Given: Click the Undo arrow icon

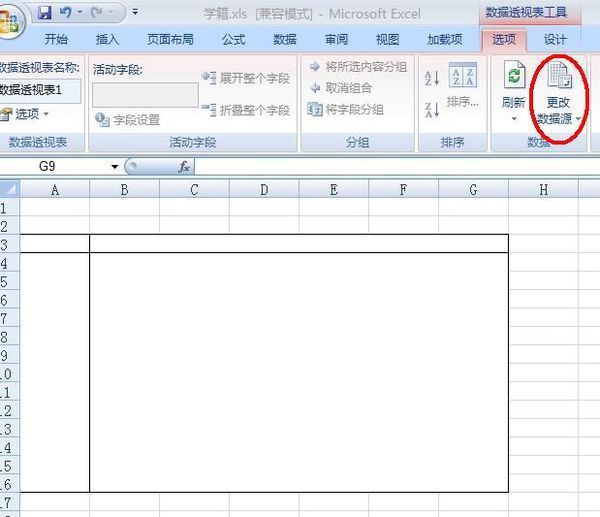Looking at the screenshot, I should click(x=65, y=13).
